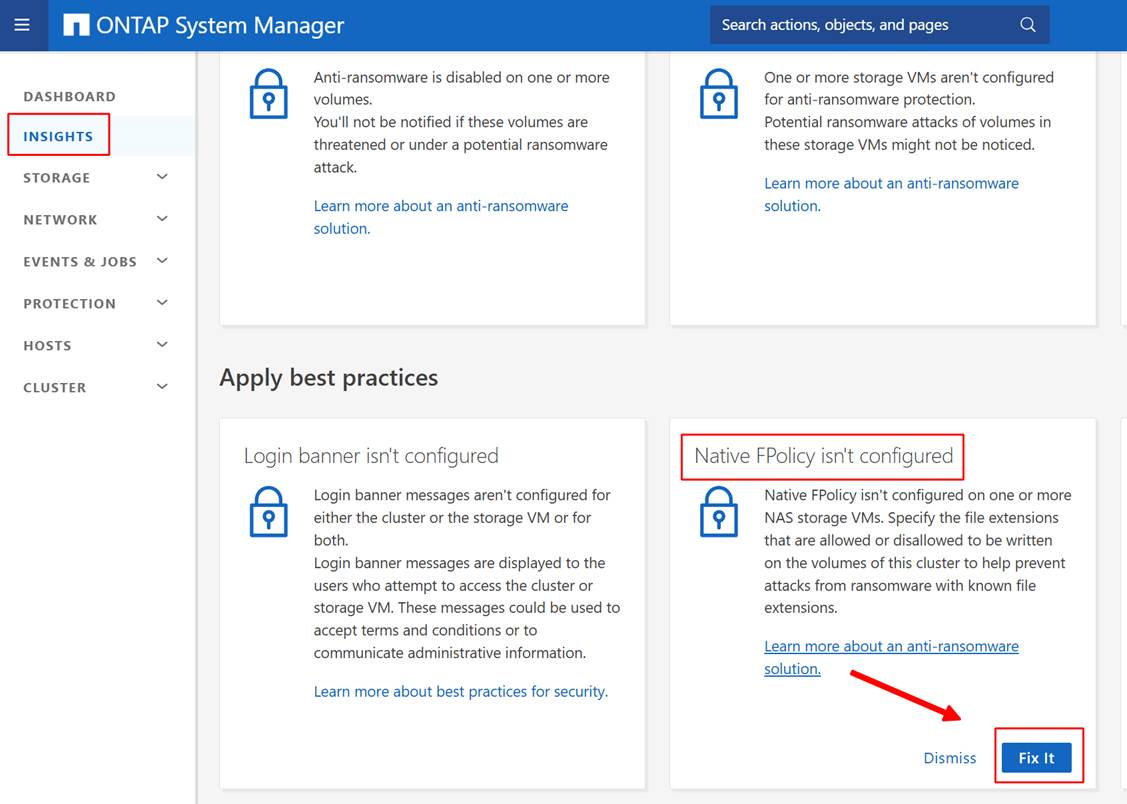
Task: Click the lock icon on the volumes anti-ransomware card
Action: tap(268, 95)
